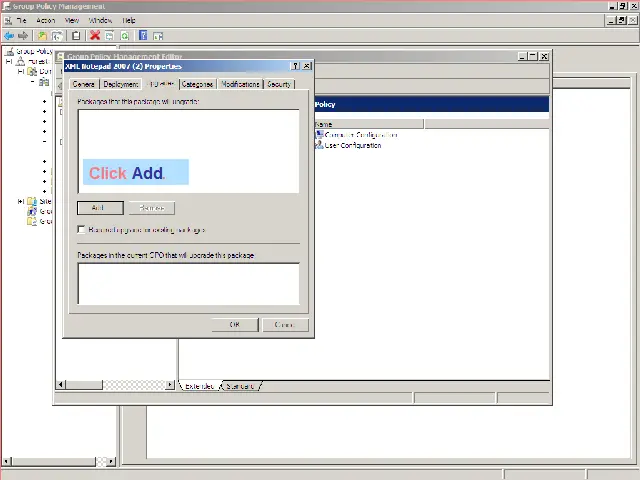The height and width of the screenshot is (480, 640).
Task: Open the Computer Configuration node icon
Action: click(x=320, y=135)
